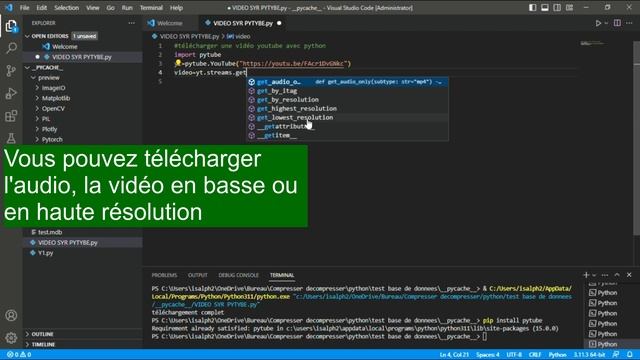This screenshot has width=640, height=360.
Task: Open the View menu
Action: pos(93,8)
